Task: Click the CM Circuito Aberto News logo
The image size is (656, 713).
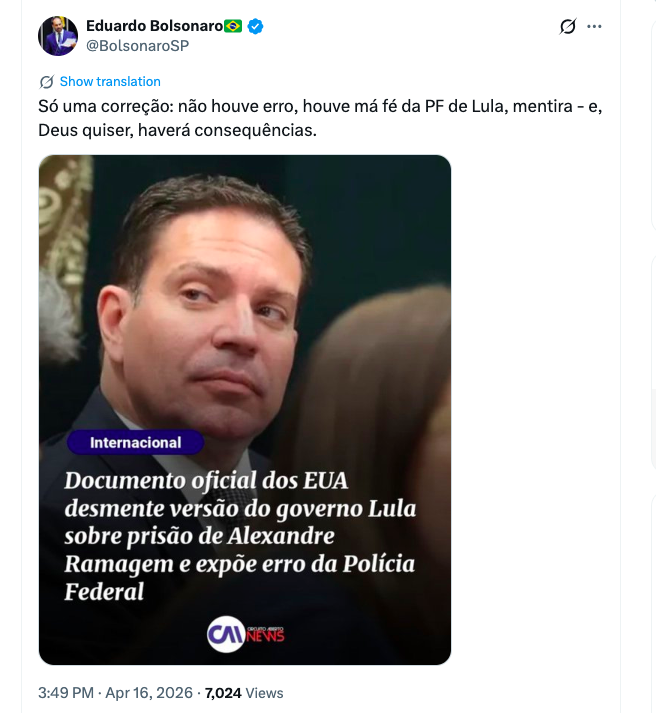Action: pos(245,634)
